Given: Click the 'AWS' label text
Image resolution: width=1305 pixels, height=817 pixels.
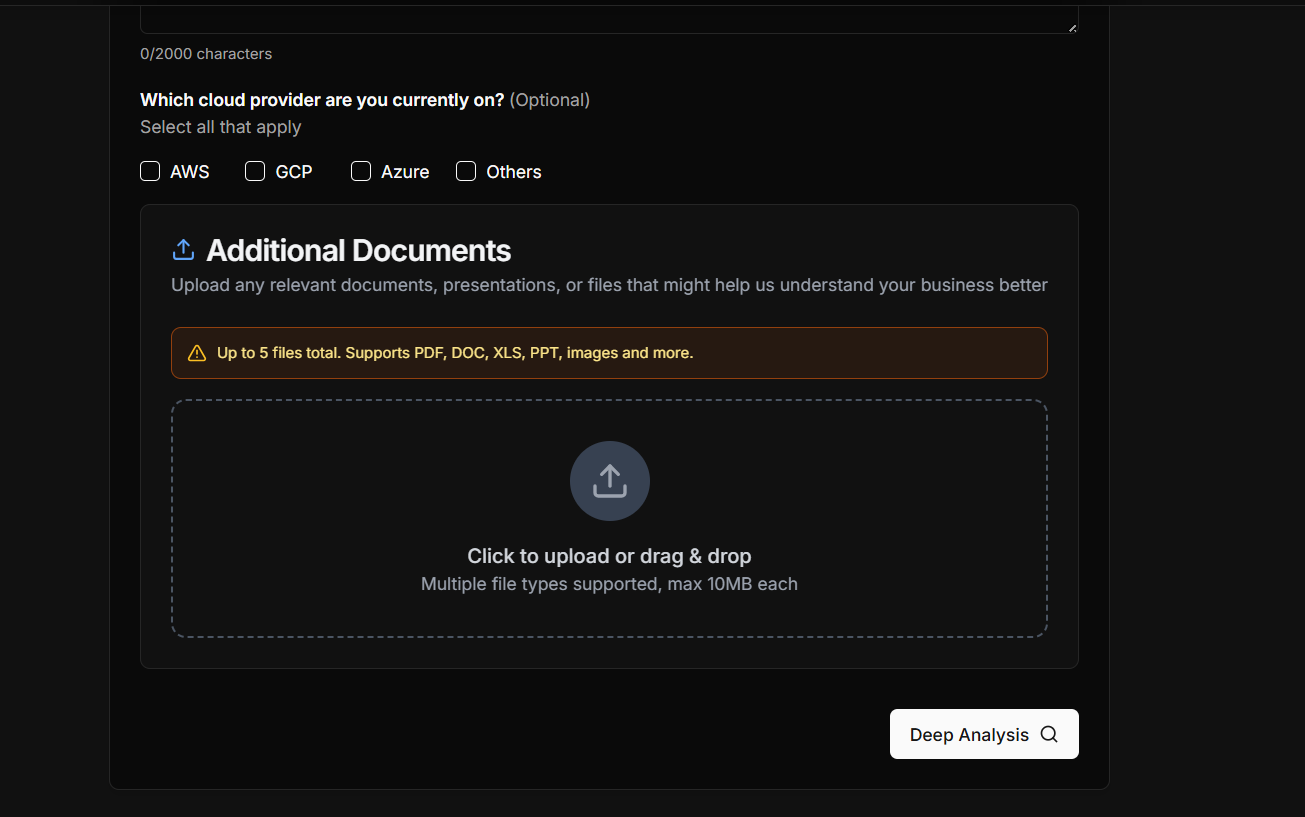Looking at the screenshot, I should 190,172.
